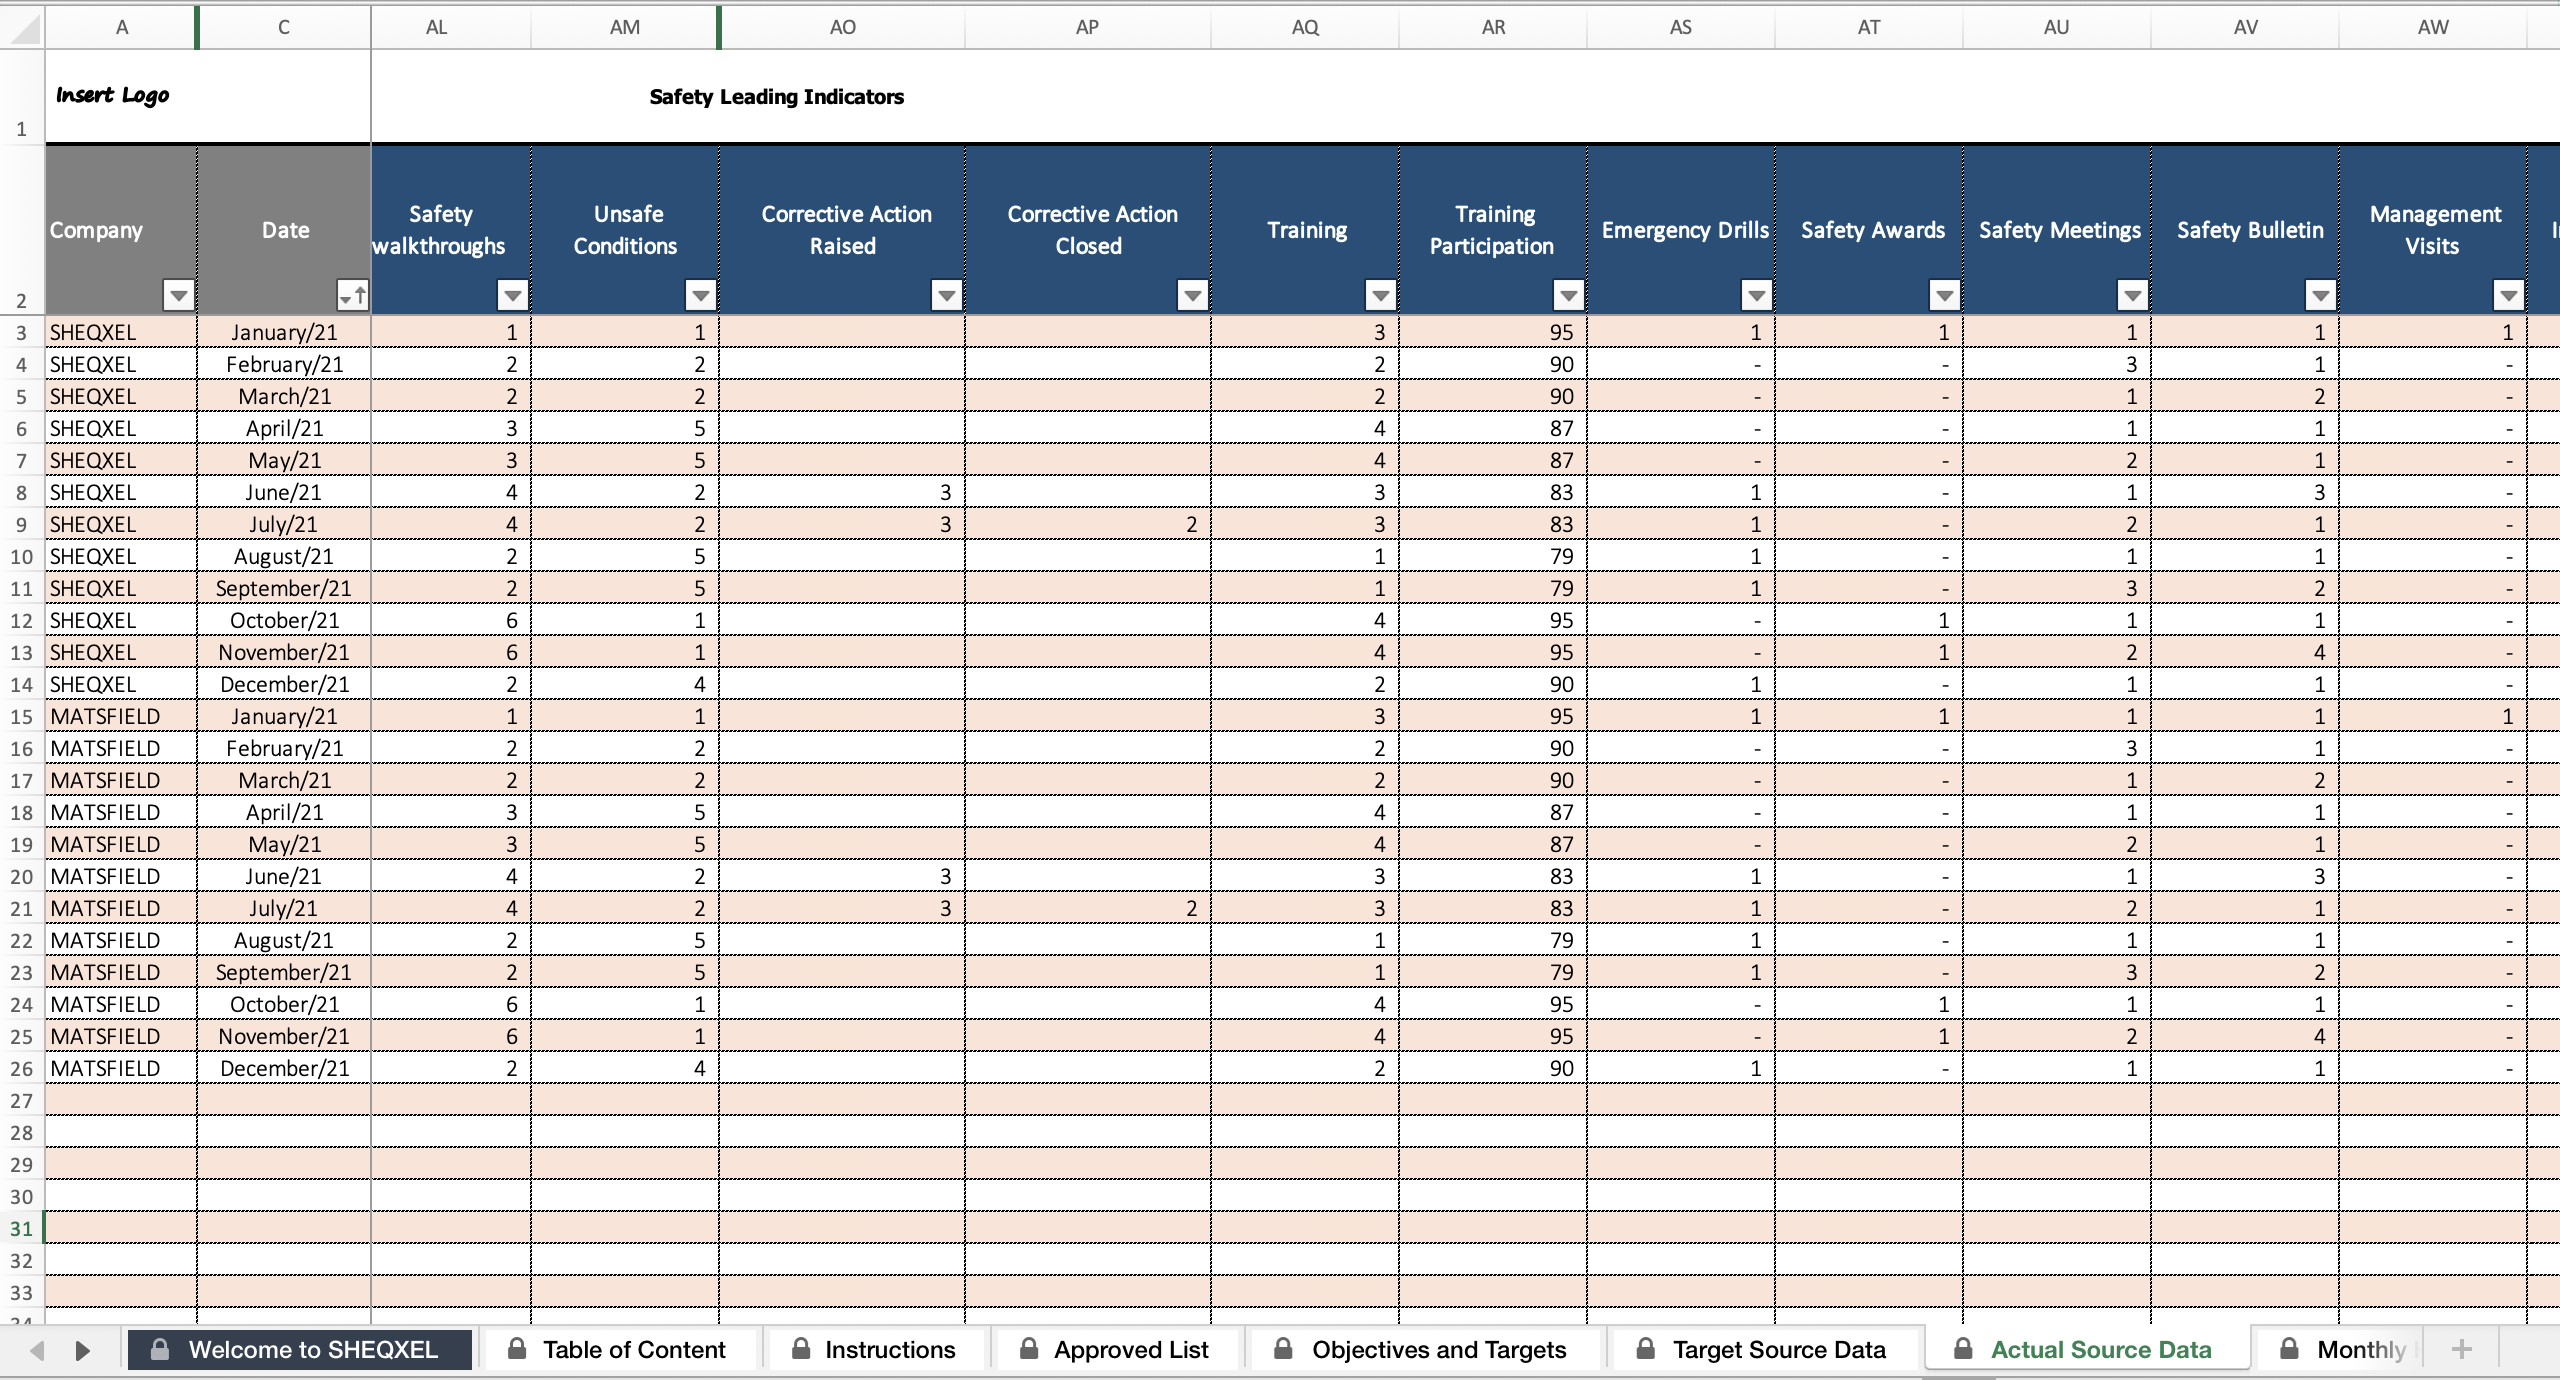Screen dimensions: 2560x1380
Task: Open the Training Participation filter dropdown
Action: [x=1569, y=295]
